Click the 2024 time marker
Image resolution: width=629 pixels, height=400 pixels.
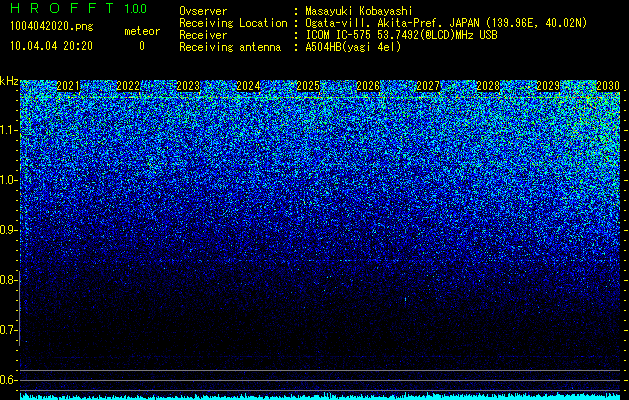[x=248, y=86]
